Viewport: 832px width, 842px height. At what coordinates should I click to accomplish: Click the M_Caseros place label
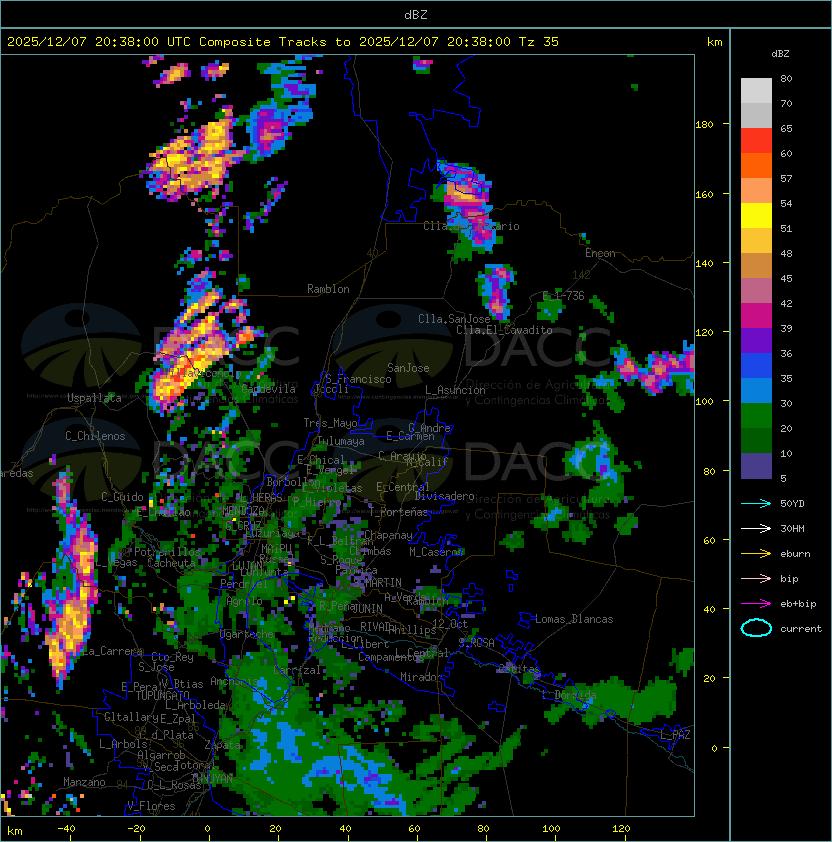tap(436, 551)
